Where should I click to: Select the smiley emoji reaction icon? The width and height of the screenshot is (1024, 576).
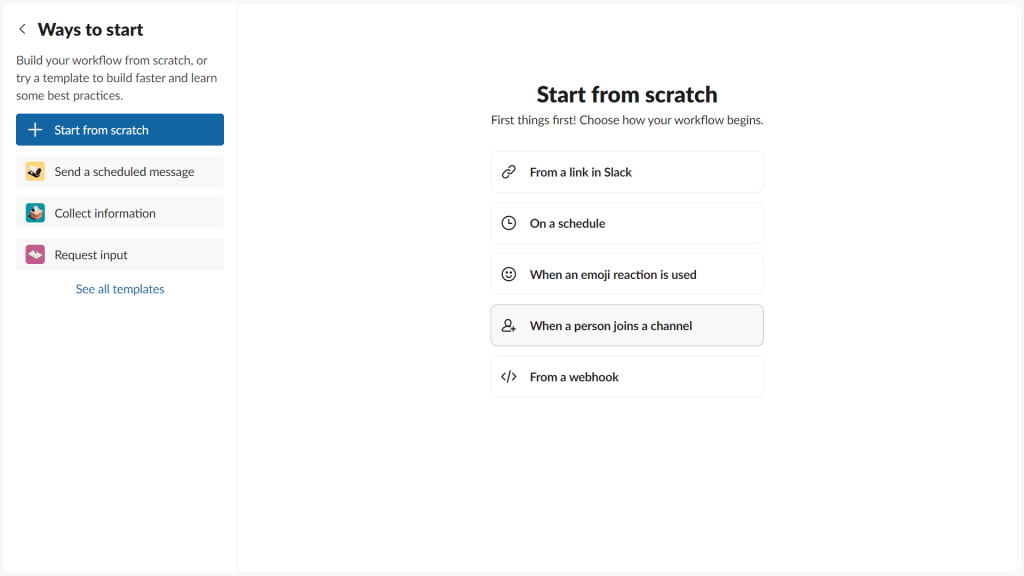[x=508, y=273]
